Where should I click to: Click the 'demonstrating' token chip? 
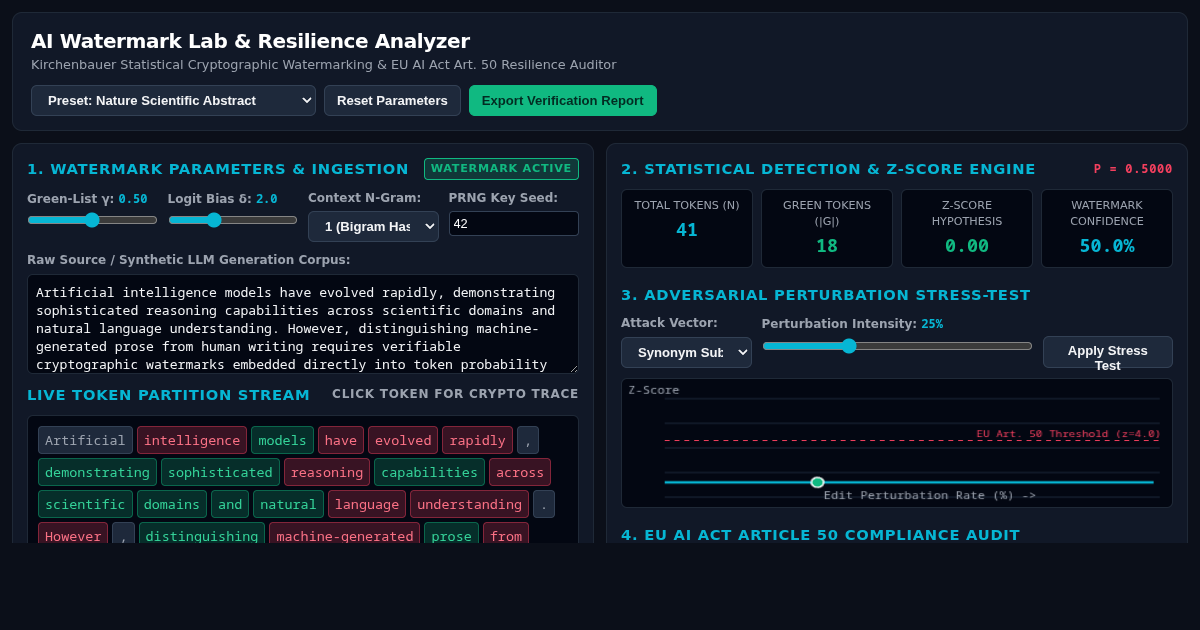pos(97,472)
